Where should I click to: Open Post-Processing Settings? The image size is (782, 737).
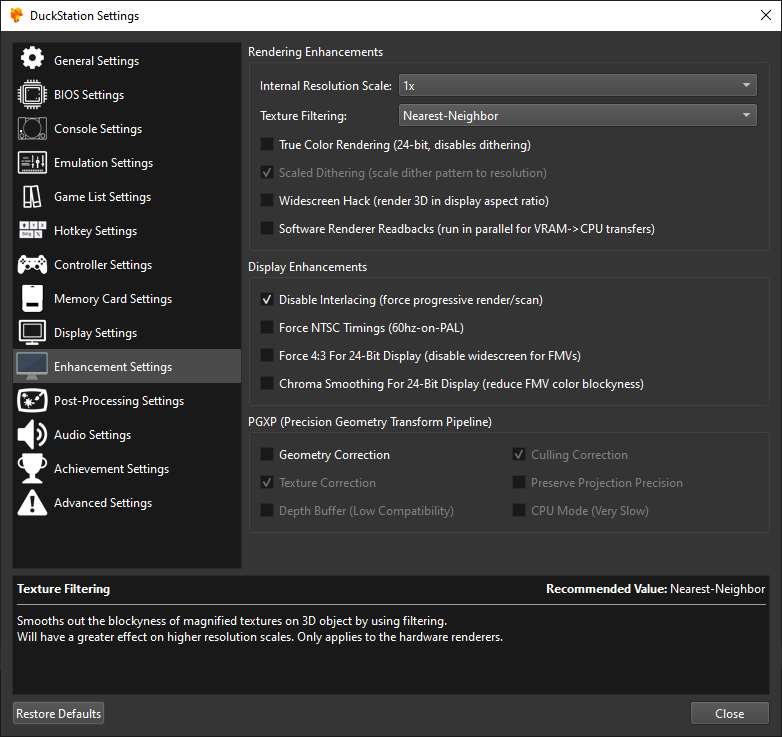127,400
